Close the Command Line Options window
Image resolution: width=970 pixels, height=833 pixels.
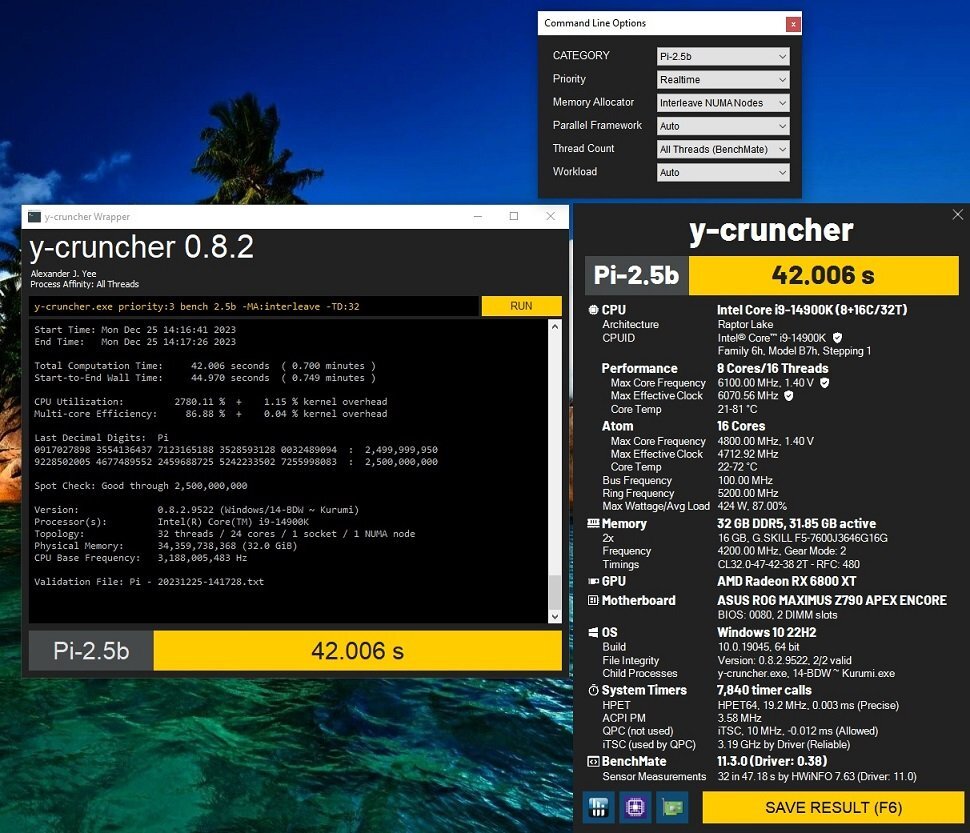(x=792, y=24)
